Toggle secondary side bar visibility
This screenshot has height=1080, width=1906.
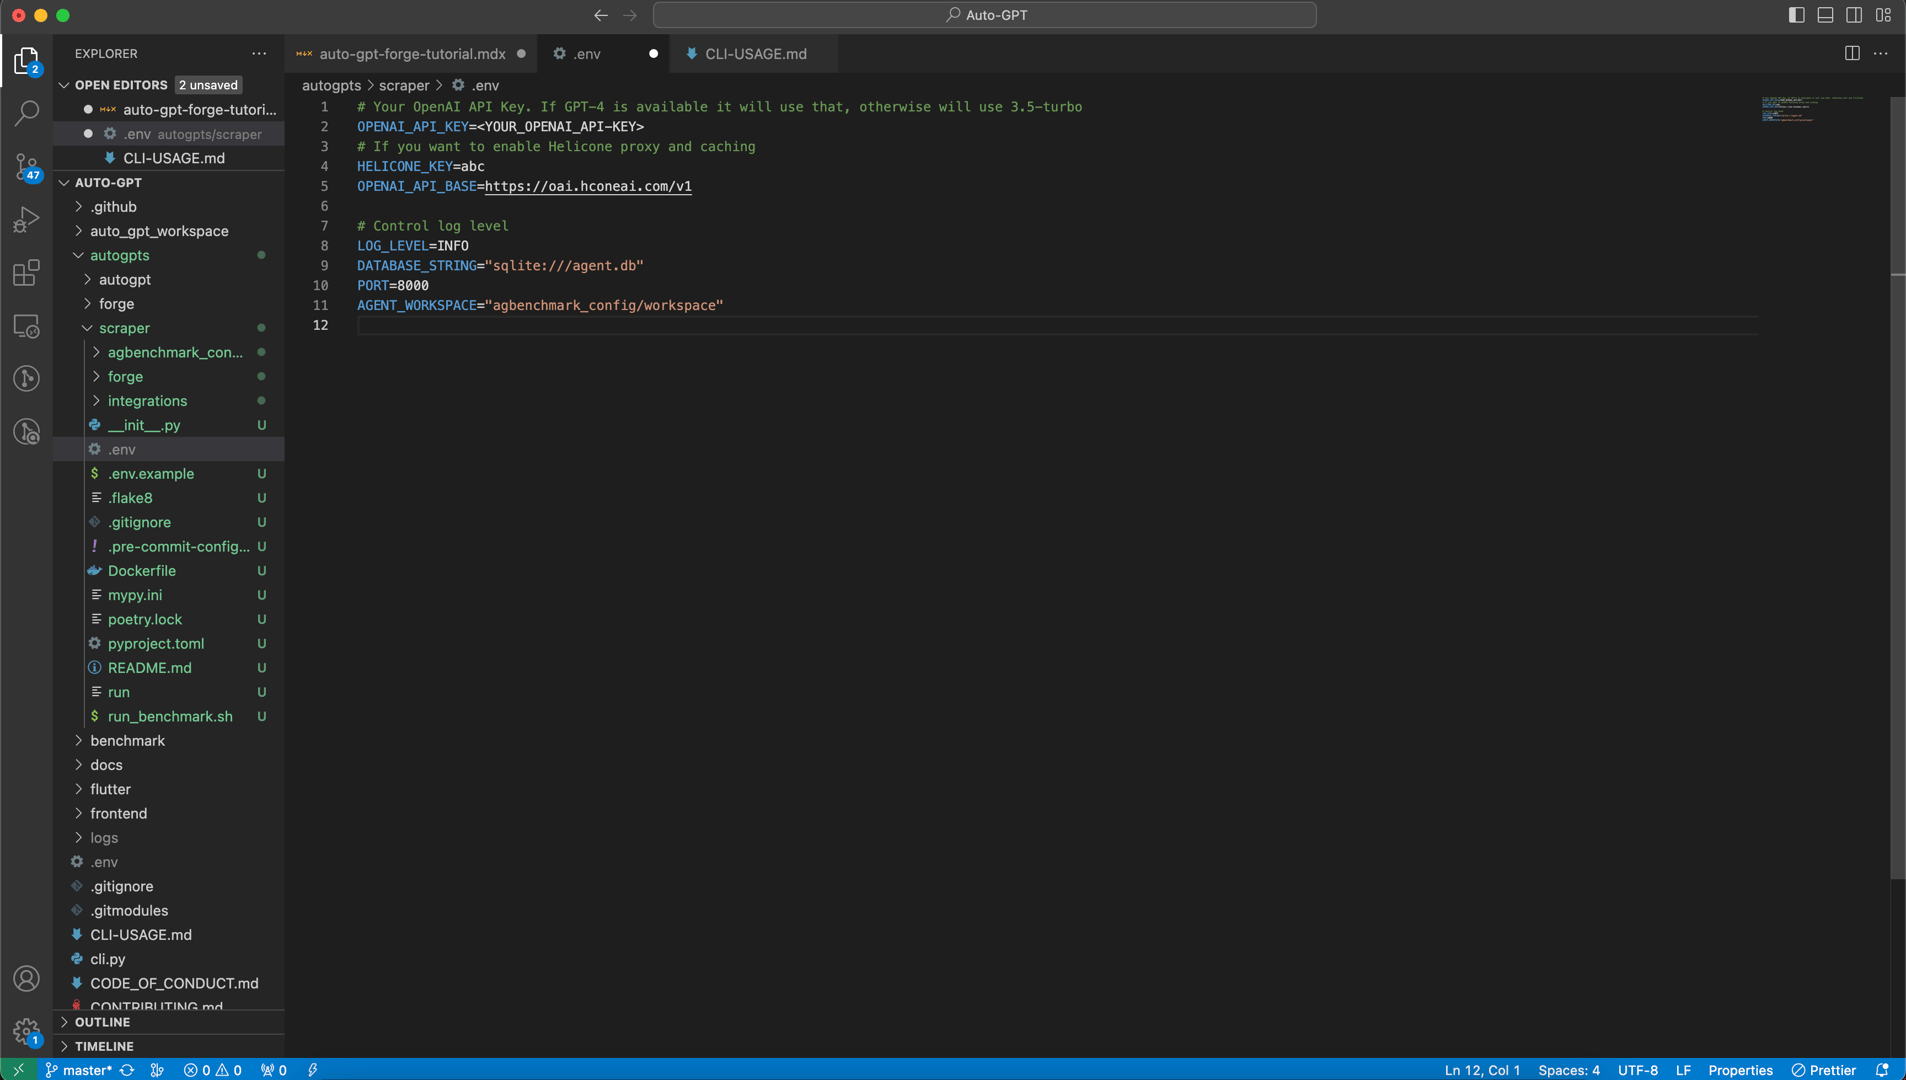[1854, 15]
